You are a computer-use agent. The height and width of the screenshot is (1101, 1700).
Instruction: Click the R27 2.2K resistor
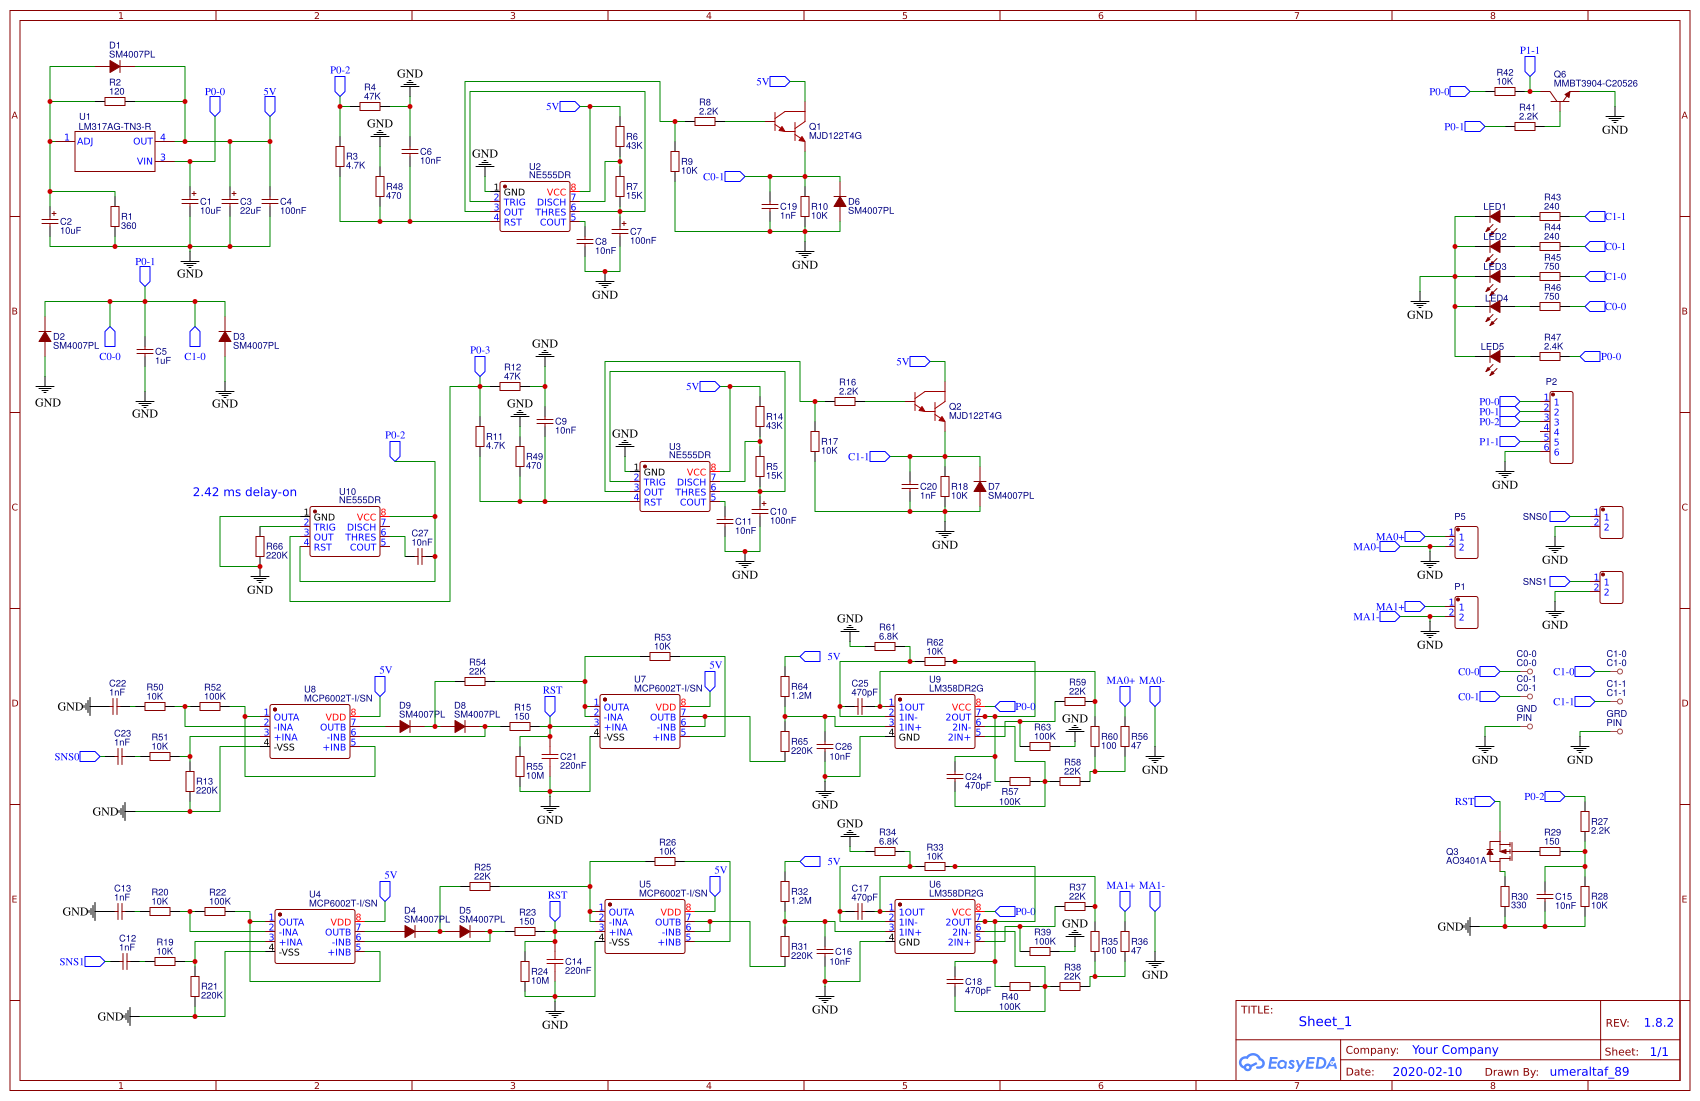pyautogui.click(x=1585, y=822)
